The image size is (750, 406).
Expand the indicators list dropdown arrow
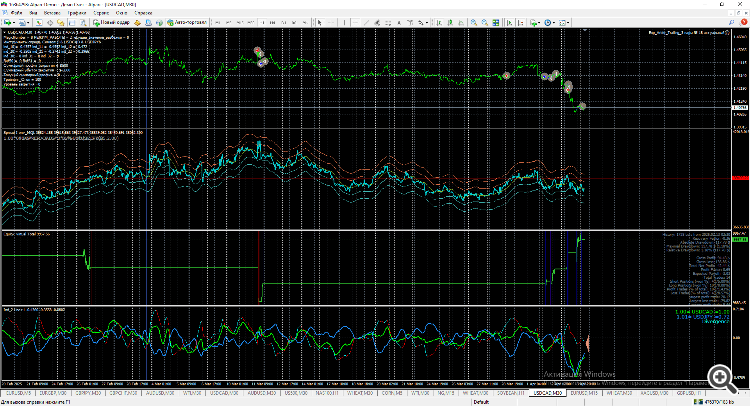pos(539,22)
